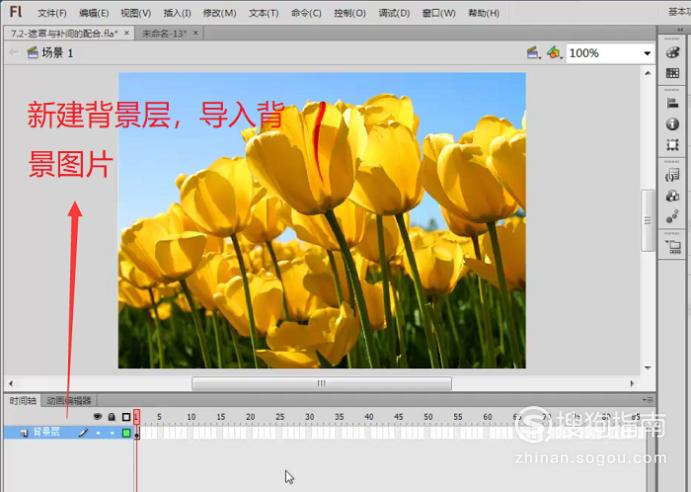The image size is (691, 492).
Task: Click the back arrow beside 场景 1
Action: (x=14, y=52)
